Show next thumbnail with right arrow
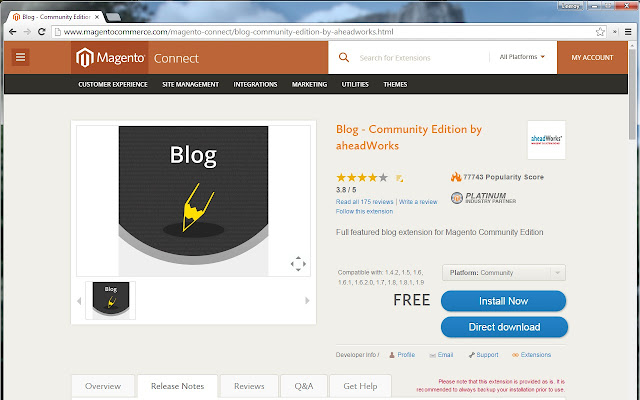 pyautogui.click(x=307, y=301)
